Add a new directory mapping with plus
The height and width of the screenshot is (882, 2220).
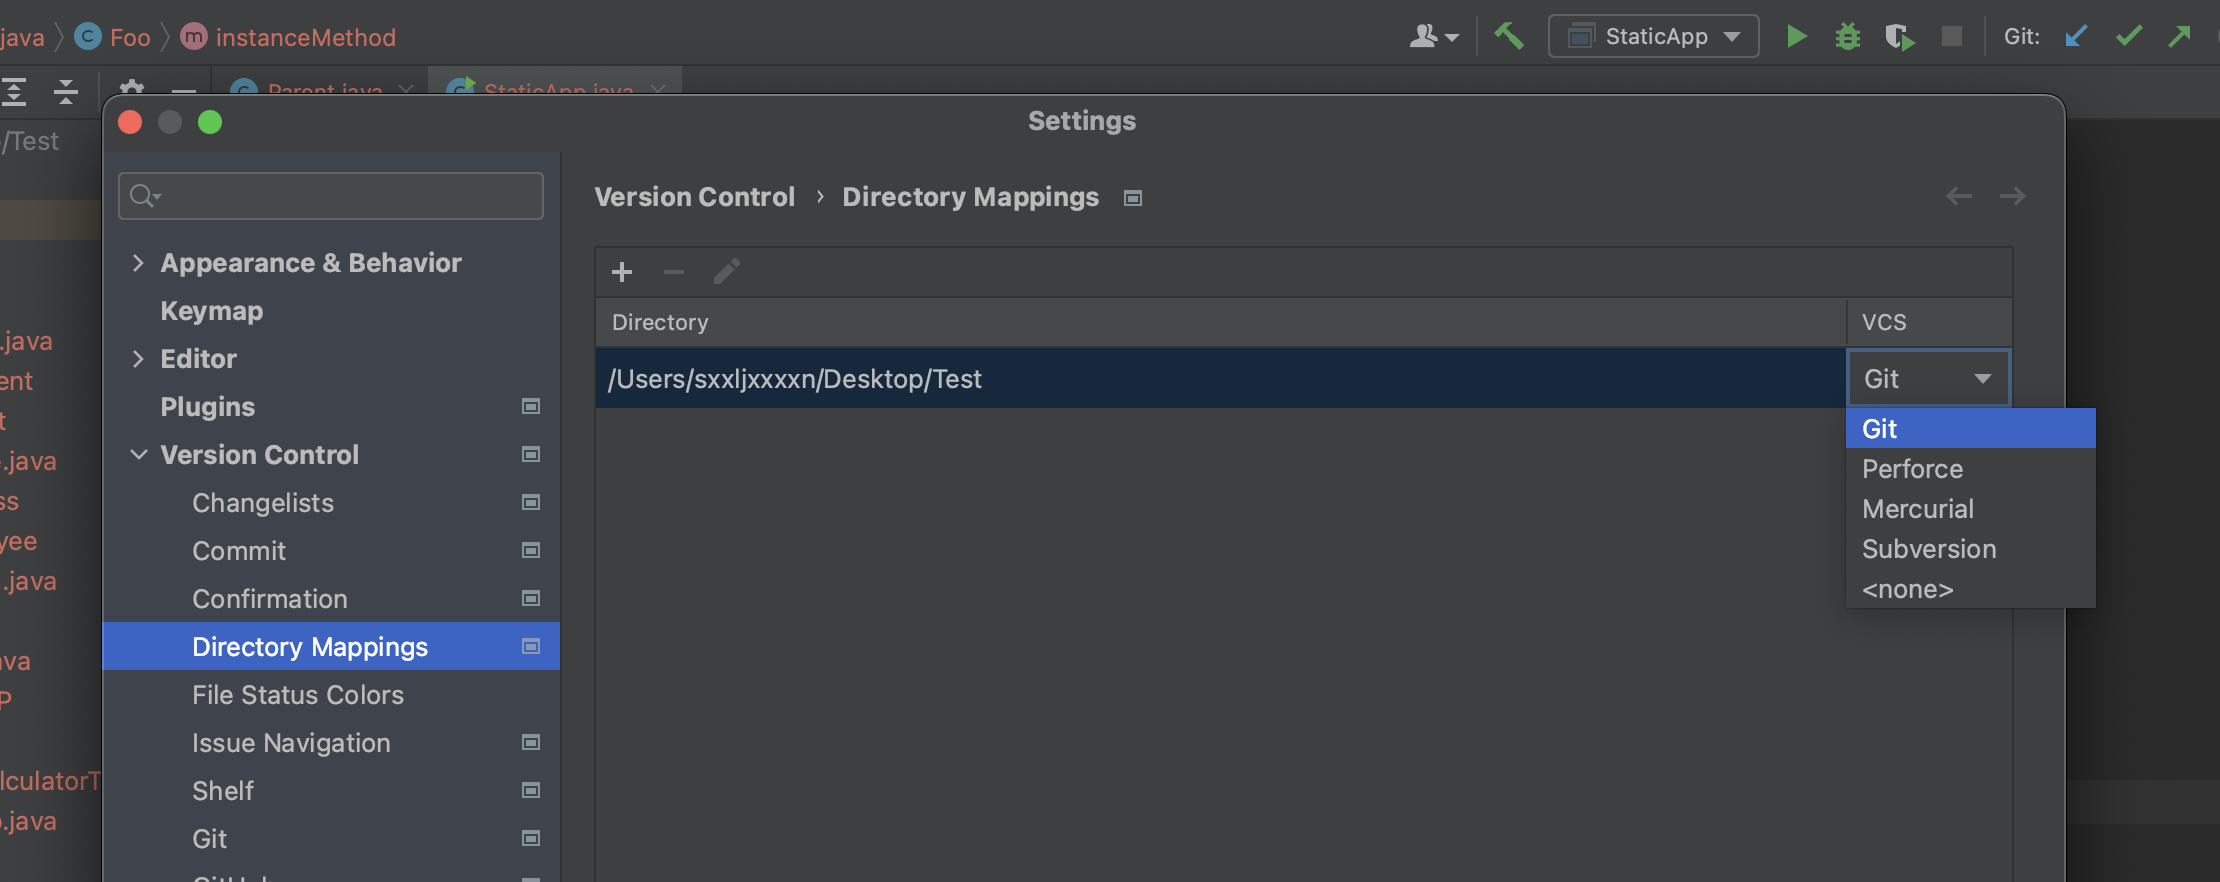coord(622,272)
